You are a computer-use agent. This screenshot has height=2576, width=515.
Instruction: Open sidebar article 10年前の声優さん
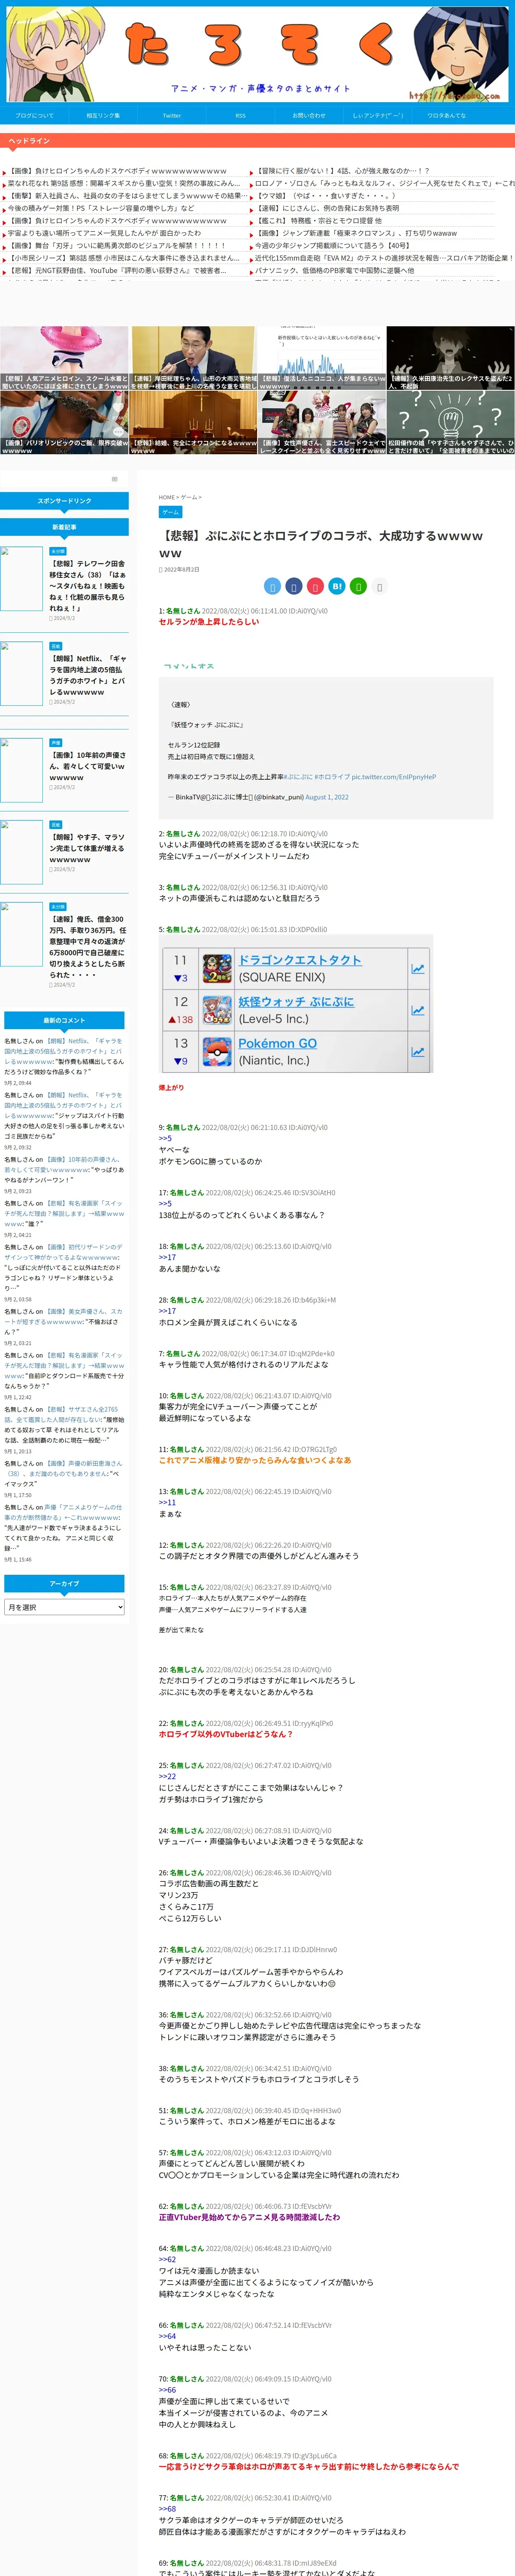coord(88,766)
